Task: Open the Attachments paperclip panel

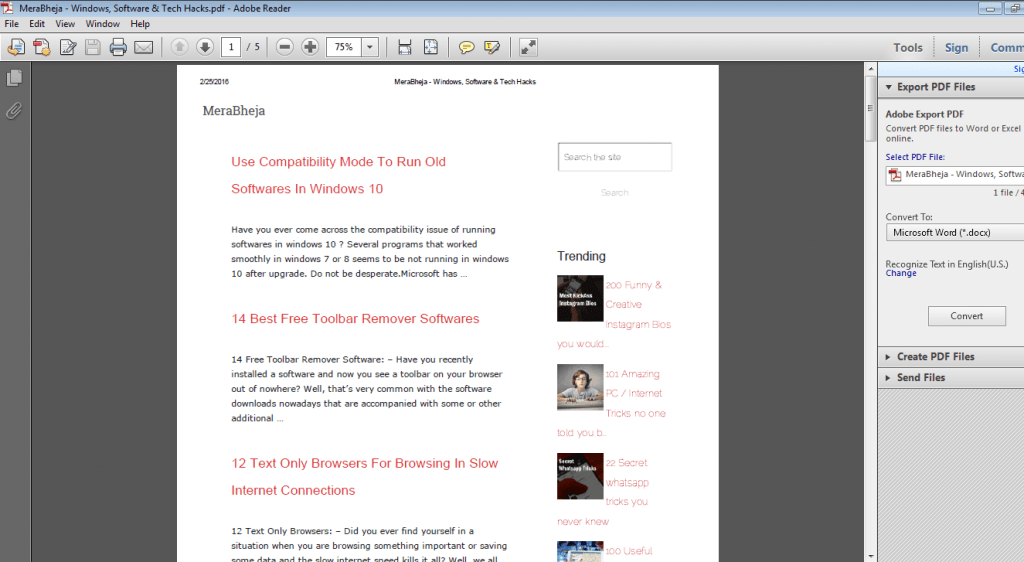Action: pyautogui.click(x=14, y=110)
